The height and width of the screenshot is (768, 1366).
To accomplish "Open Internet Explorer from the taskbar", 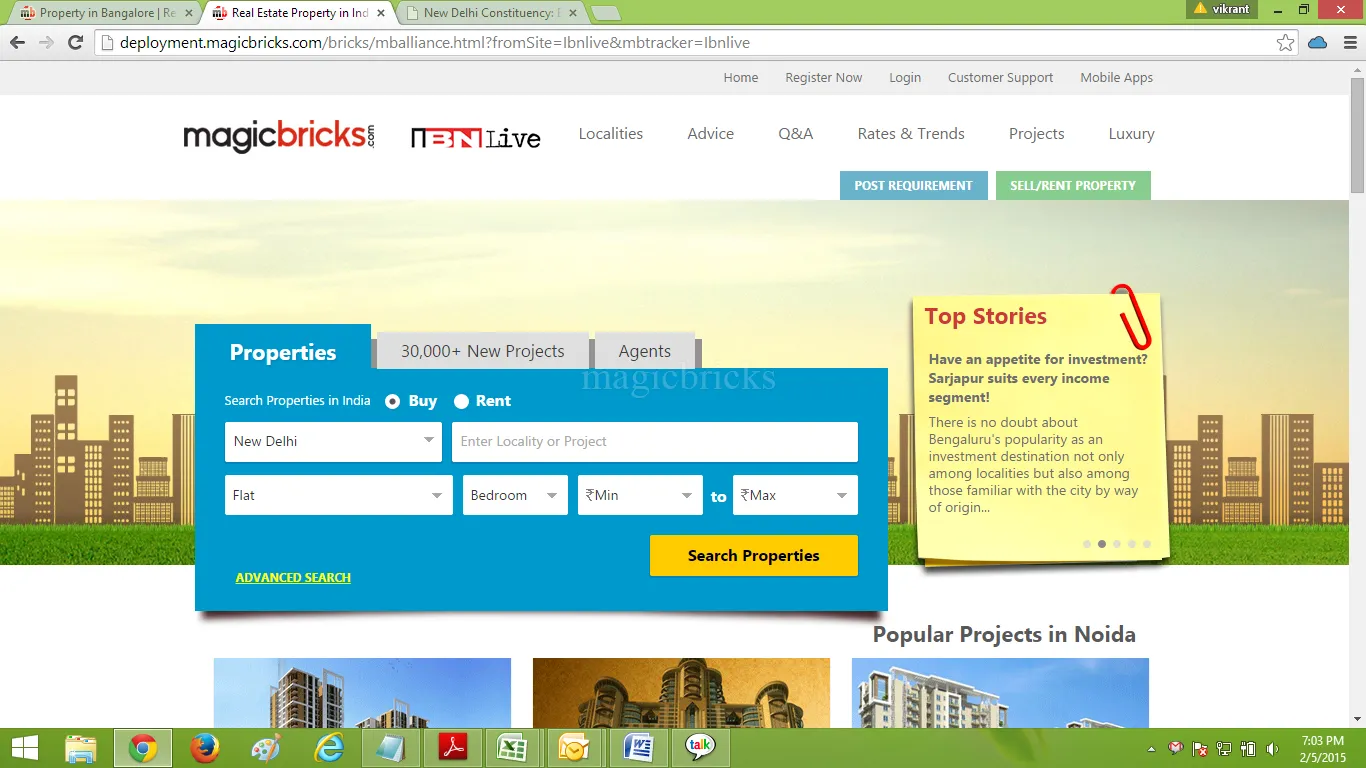I will (329, 748).
